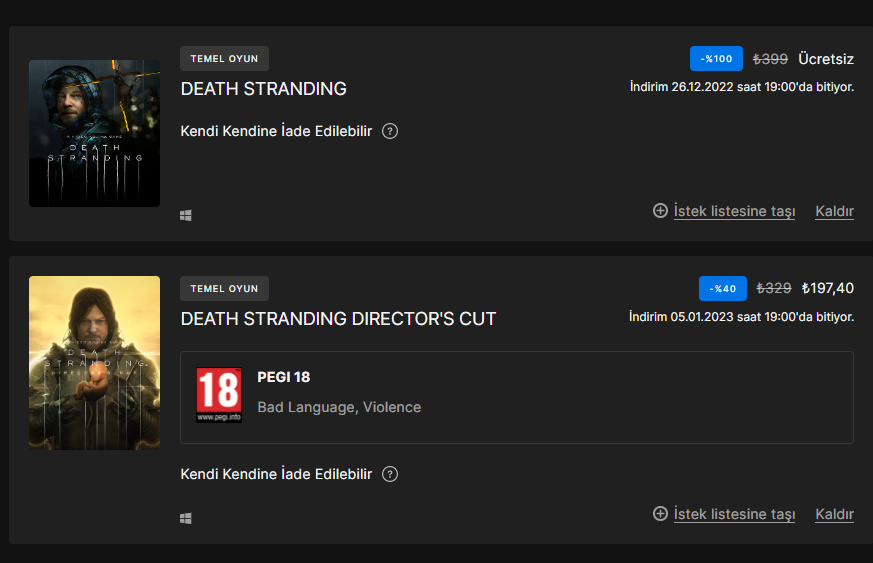This screenshot has width=873, height=563.
Task: Open the DEATH STRANDING title
Action: click(263, 89)
